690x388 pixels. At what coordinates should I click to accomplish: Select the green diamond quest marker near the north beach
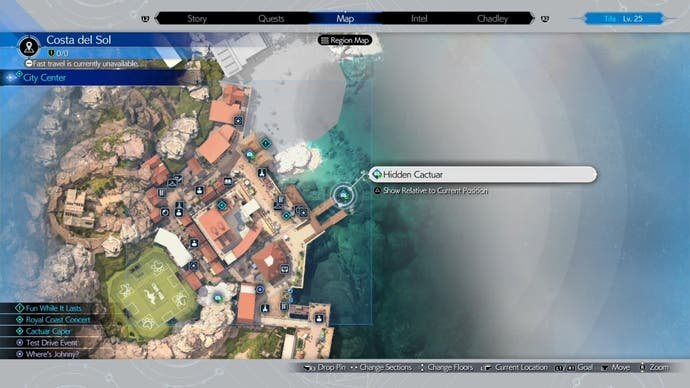(x=266, y=143)
